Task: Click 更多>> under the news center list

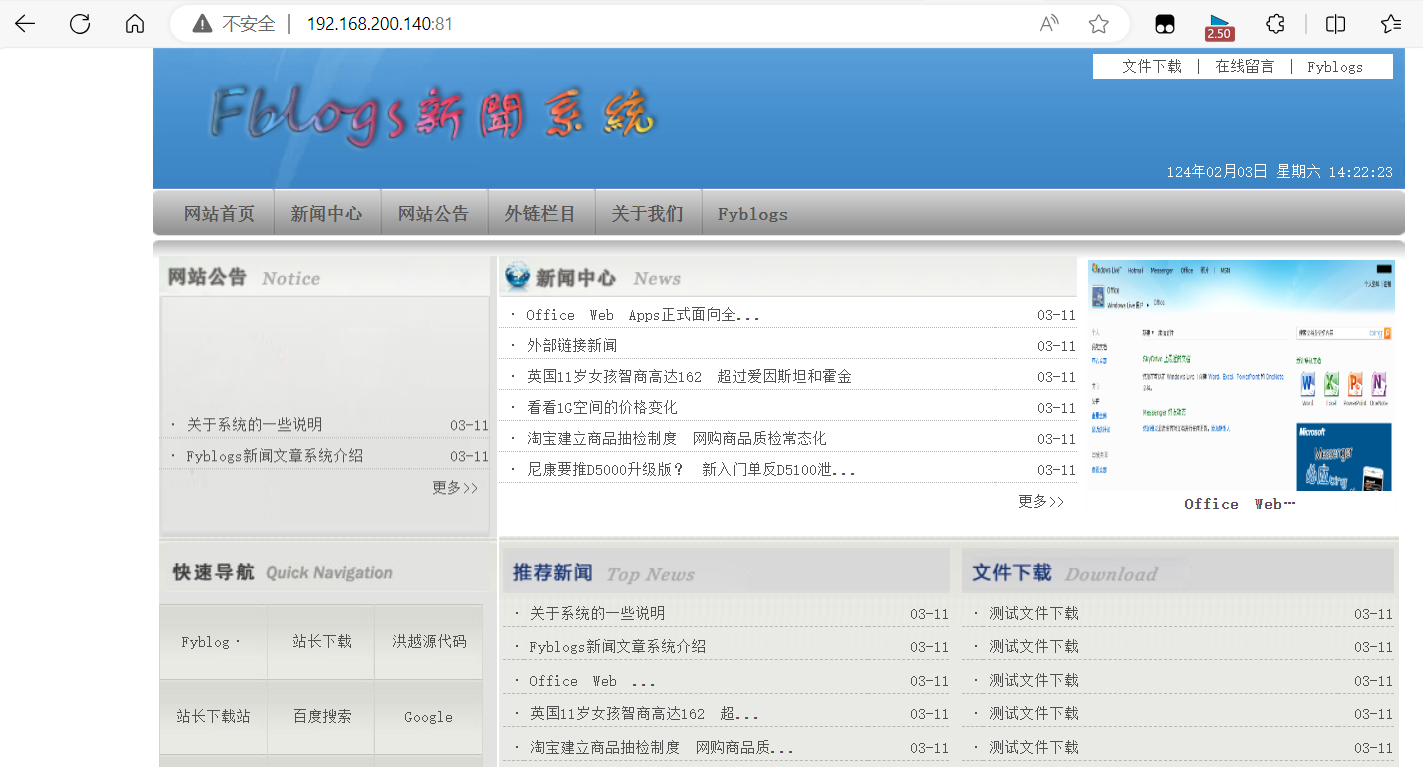Action: click(x=1040, y=501)
